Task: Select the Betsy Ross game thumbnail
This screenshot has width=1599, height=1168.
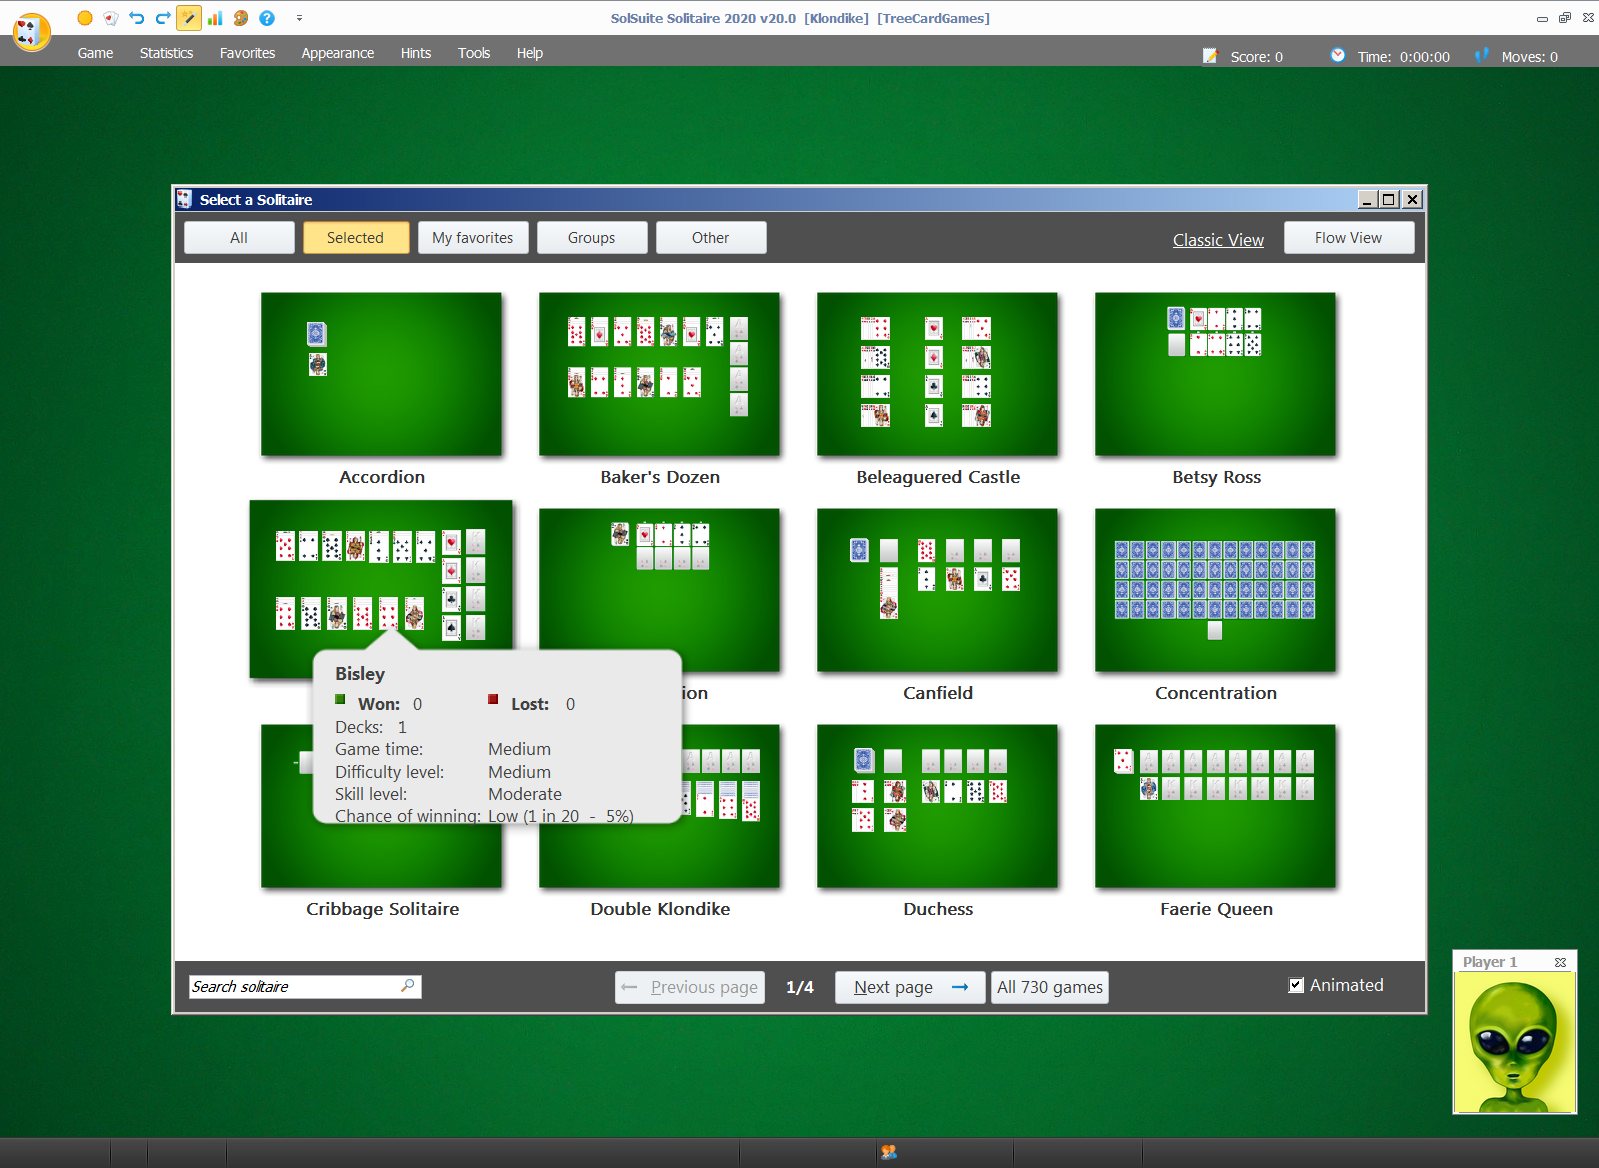Action: (x=1215, y=374)
